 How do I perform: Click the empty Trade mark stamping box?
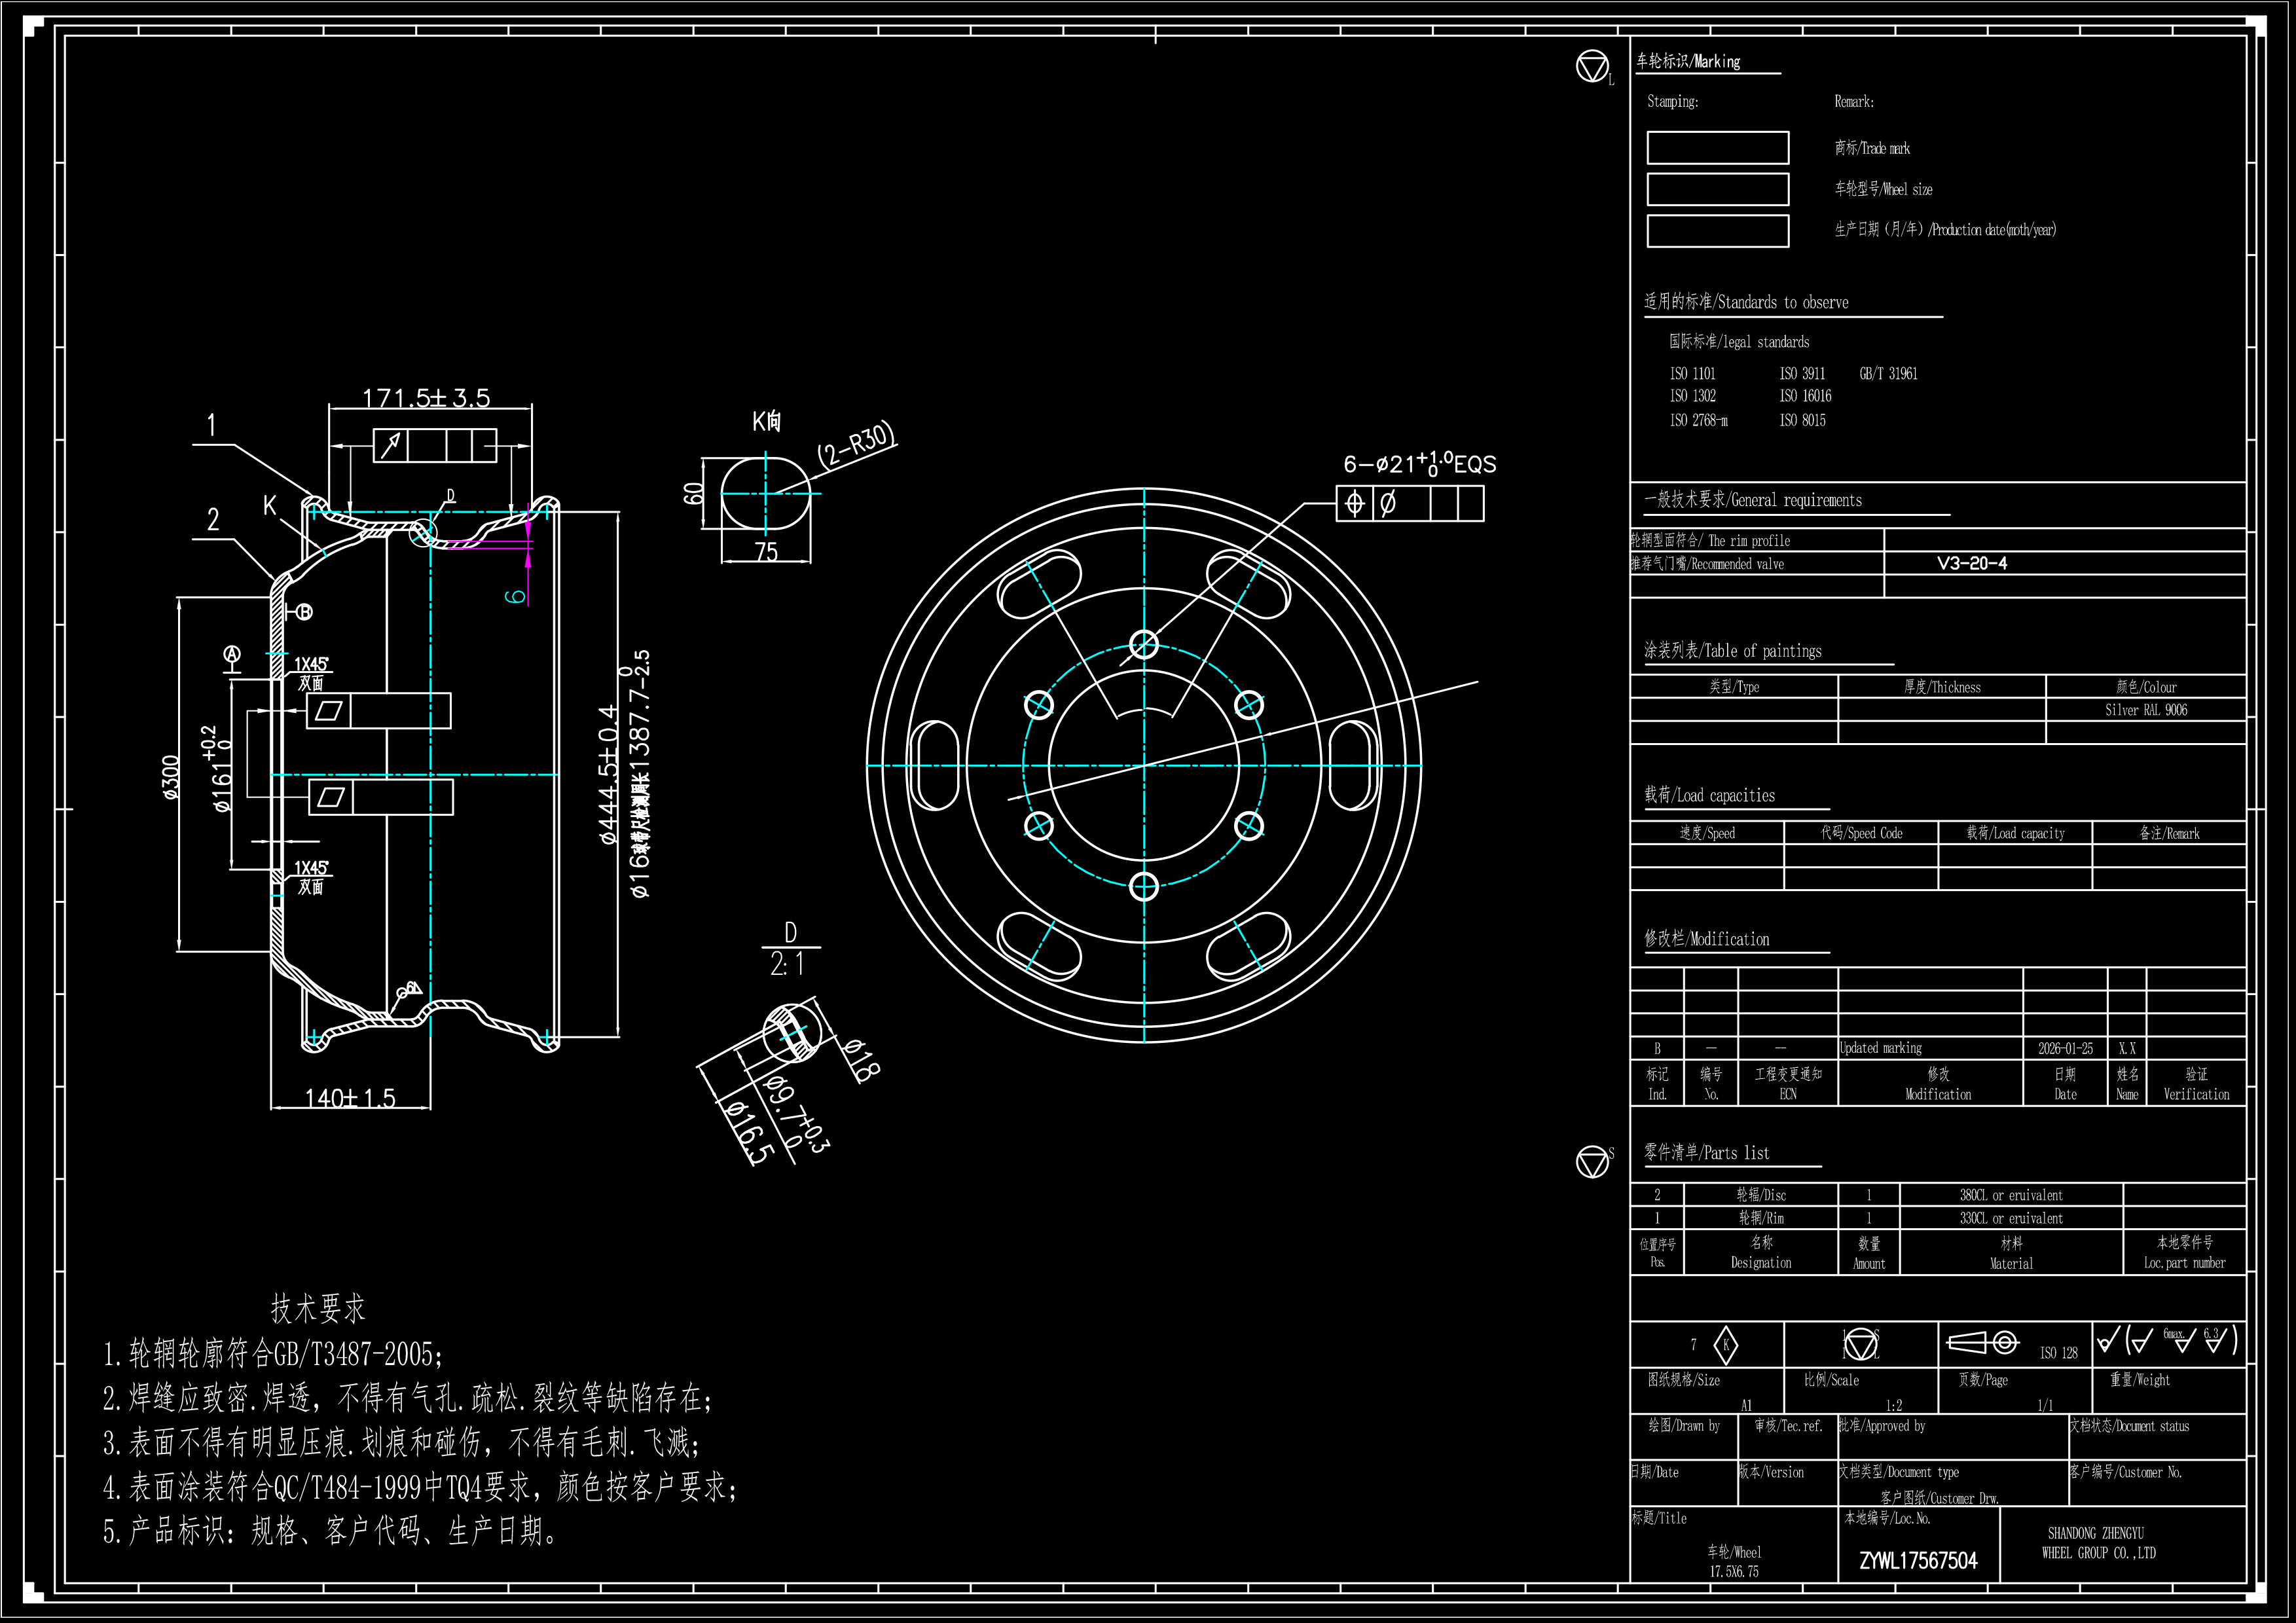[x=1717, y=148]
